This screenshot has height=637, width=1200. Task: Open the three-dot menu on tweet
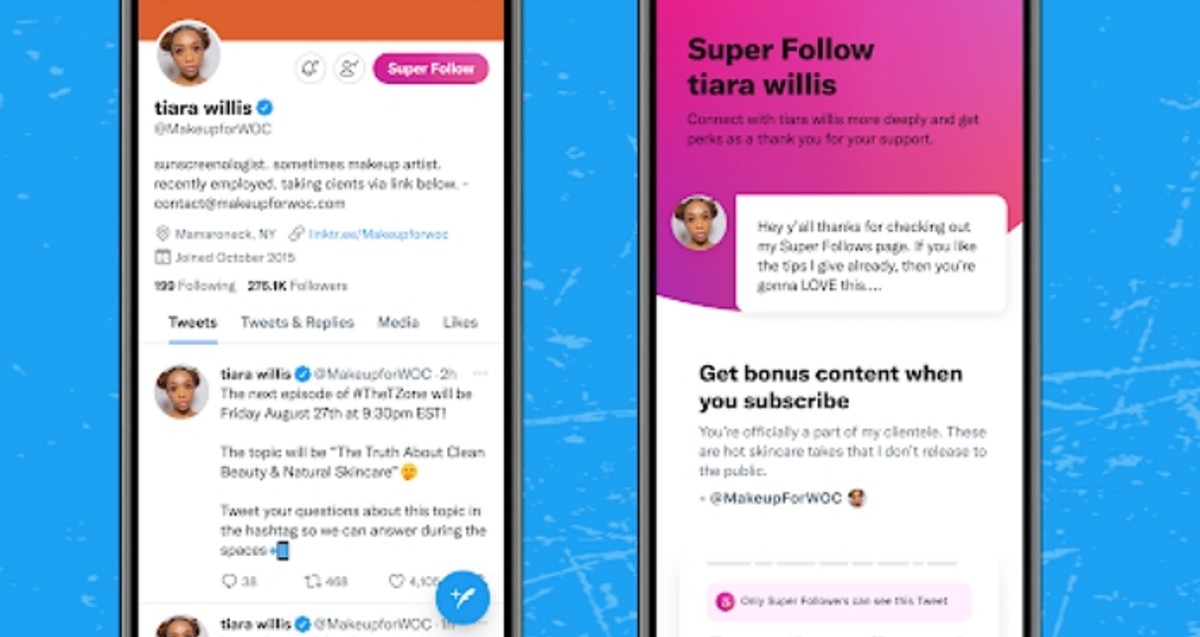click(x=480, y=373)
